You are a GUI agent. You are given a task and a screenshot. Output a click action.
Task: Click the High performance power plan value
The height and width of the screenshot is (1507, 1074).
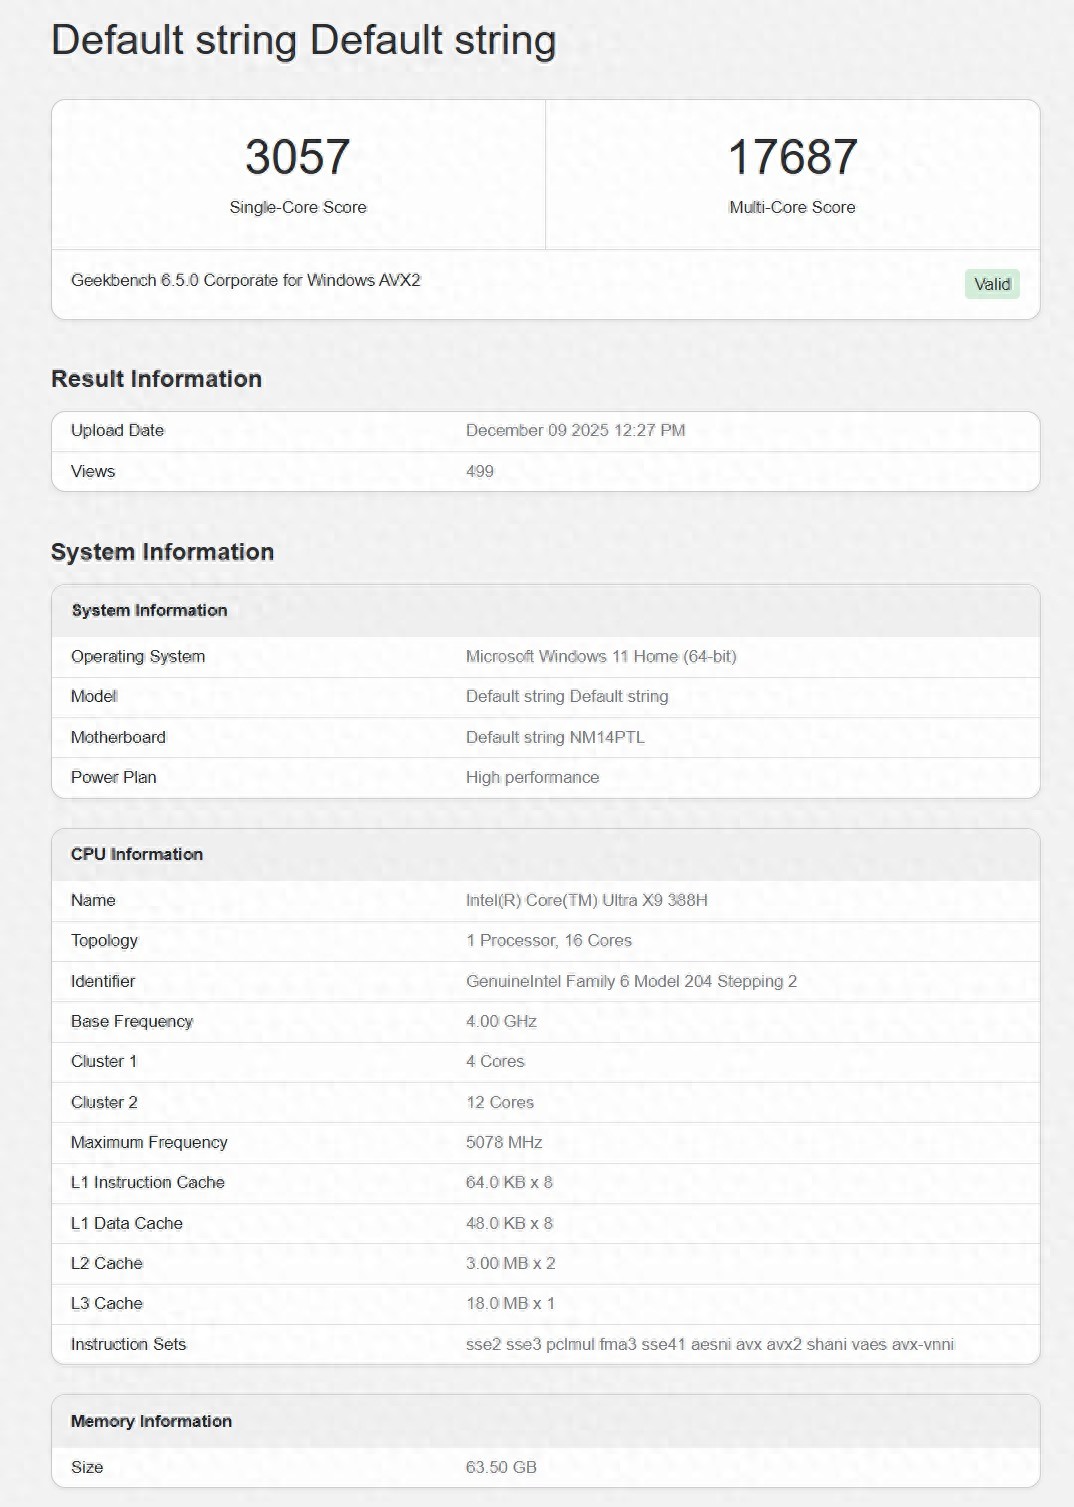click(x=532, y=777)
